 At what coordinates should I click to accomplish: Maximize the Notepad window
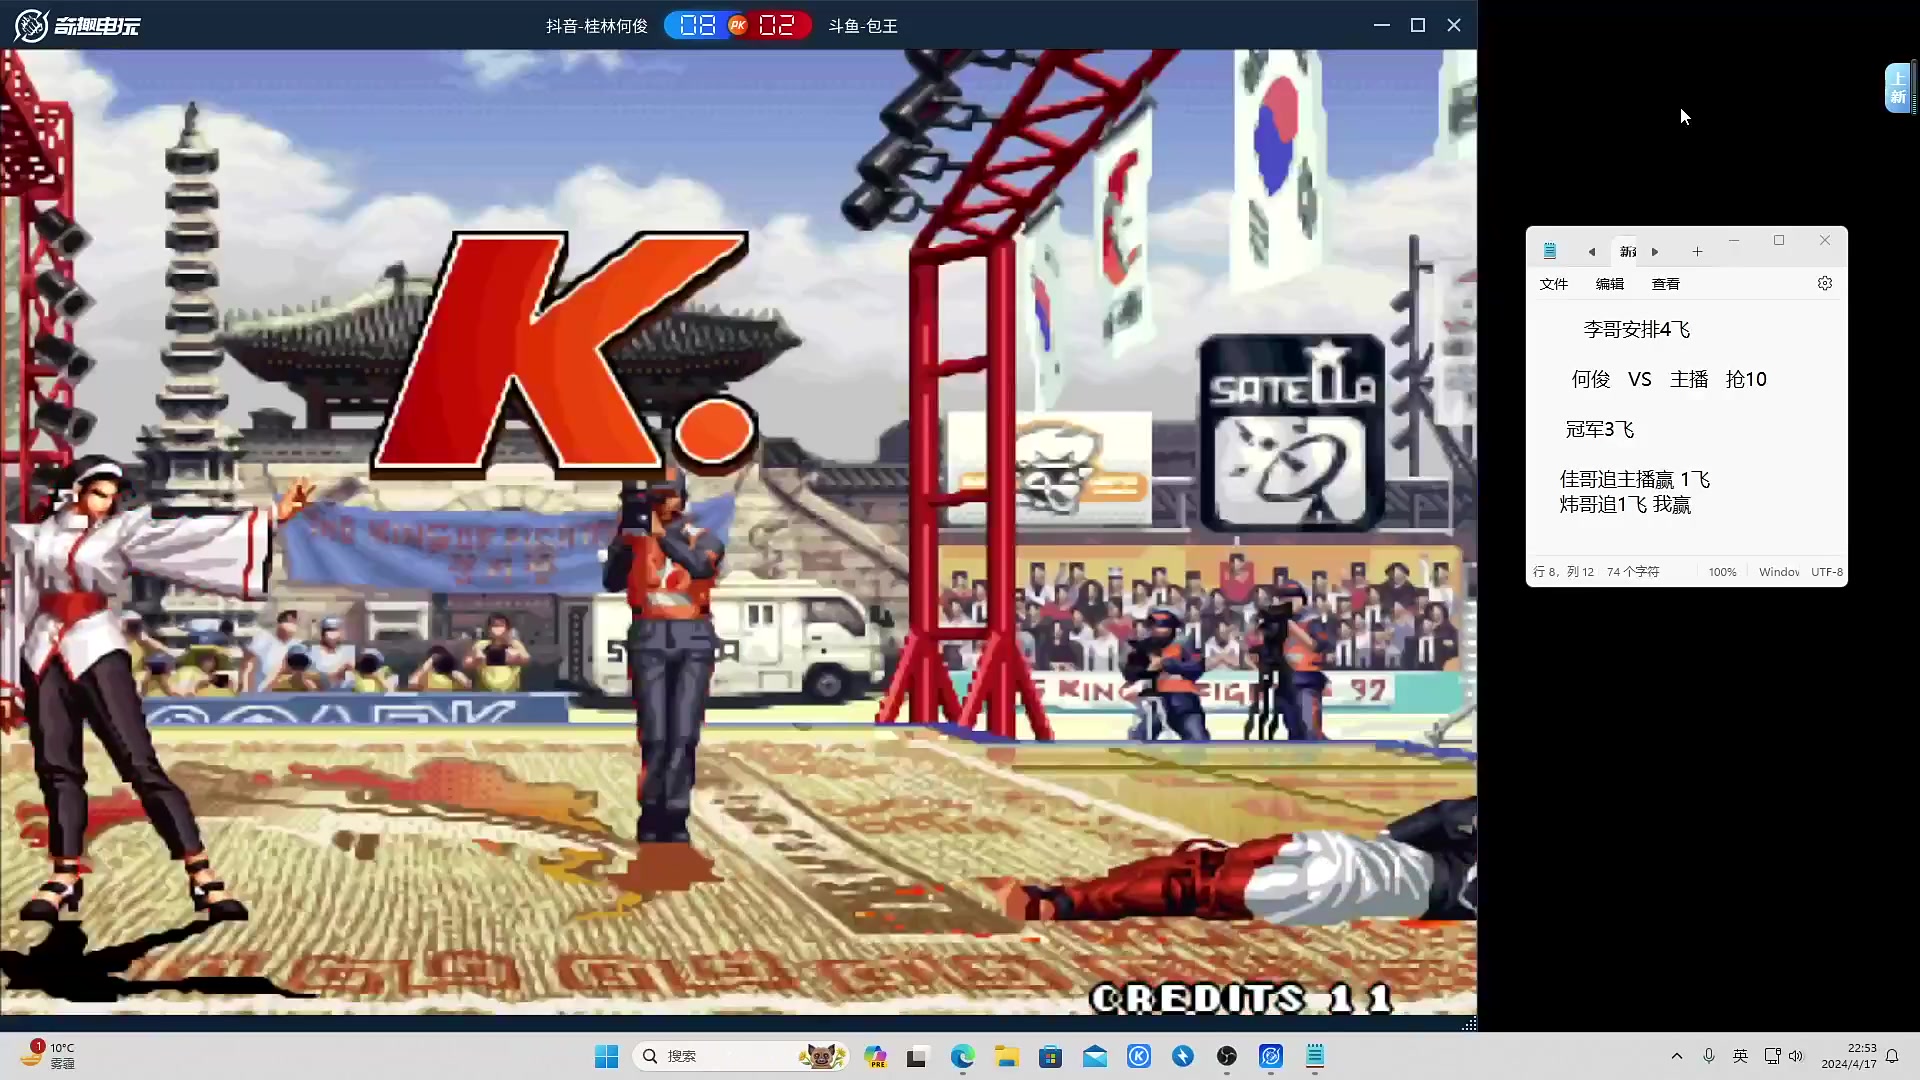1779,240
